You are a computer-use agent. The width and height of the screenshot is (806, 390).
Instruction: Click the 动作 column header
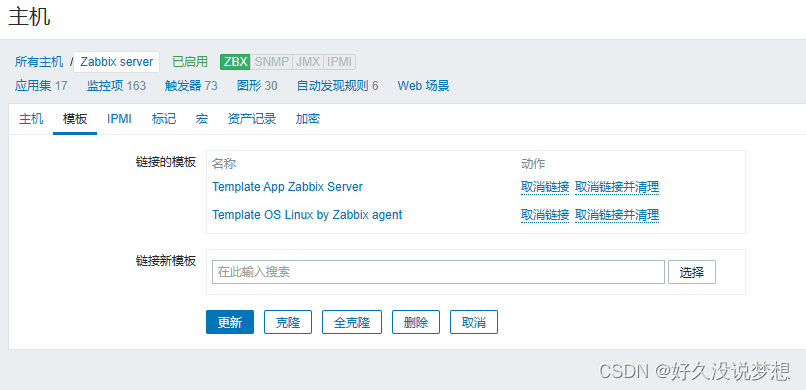pos(533,164)
